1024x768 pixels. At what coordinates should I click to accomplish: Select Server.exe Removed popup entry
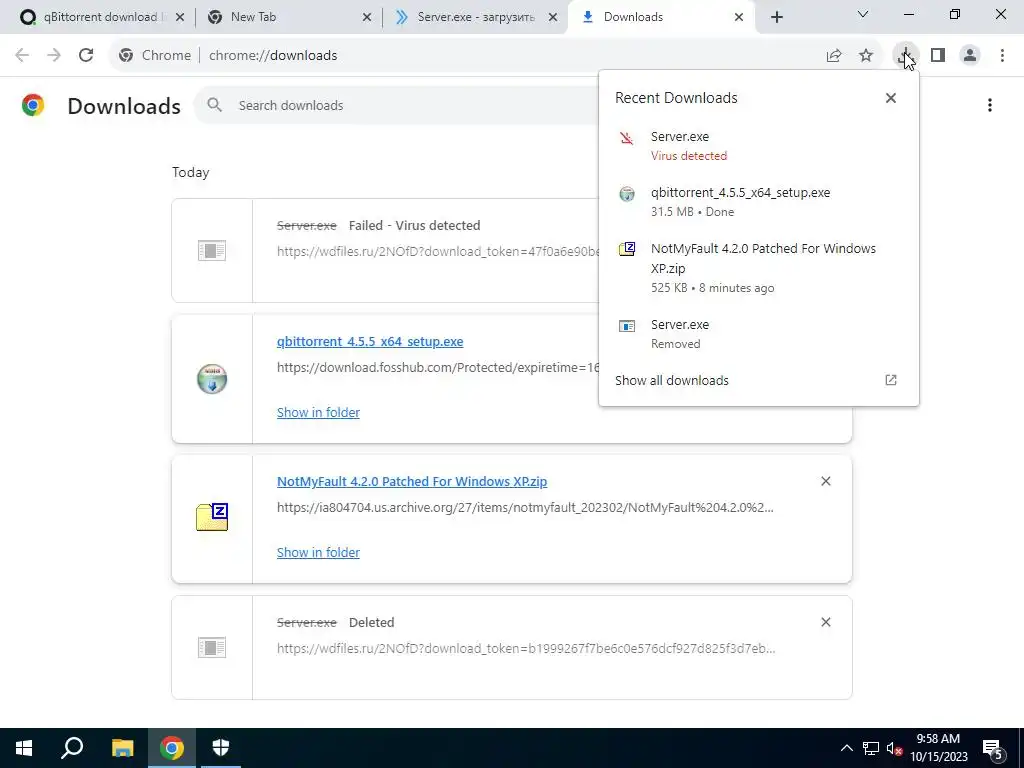coord(758,334)
